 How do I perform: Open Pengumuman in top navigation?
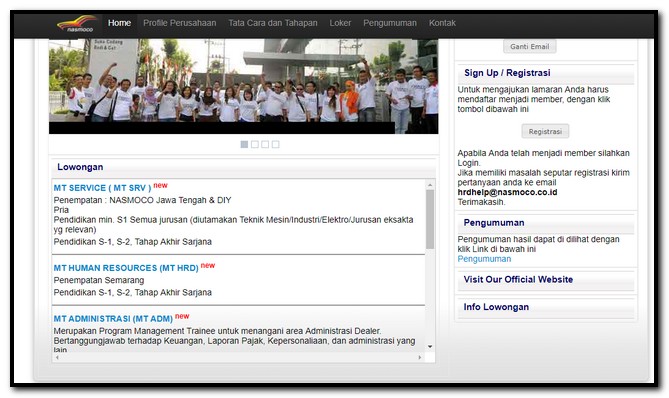pos(390,23)
